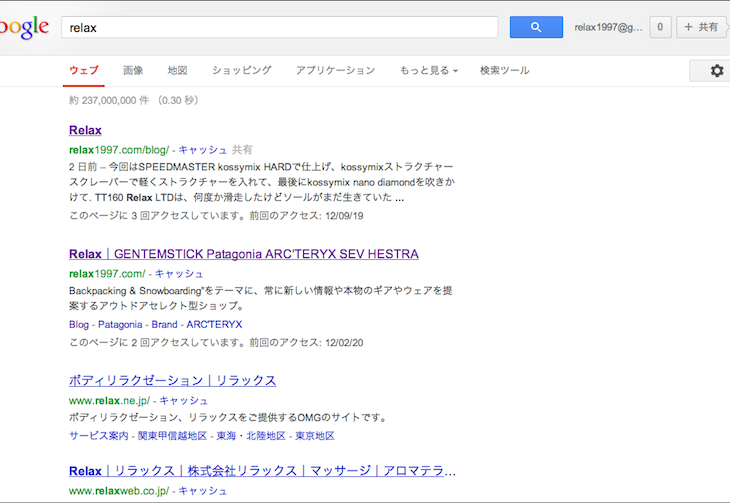Click the キャッシュ link after relax1997.com/
The width and height of the screenshot is (730, 503).
tap(179, 273)
